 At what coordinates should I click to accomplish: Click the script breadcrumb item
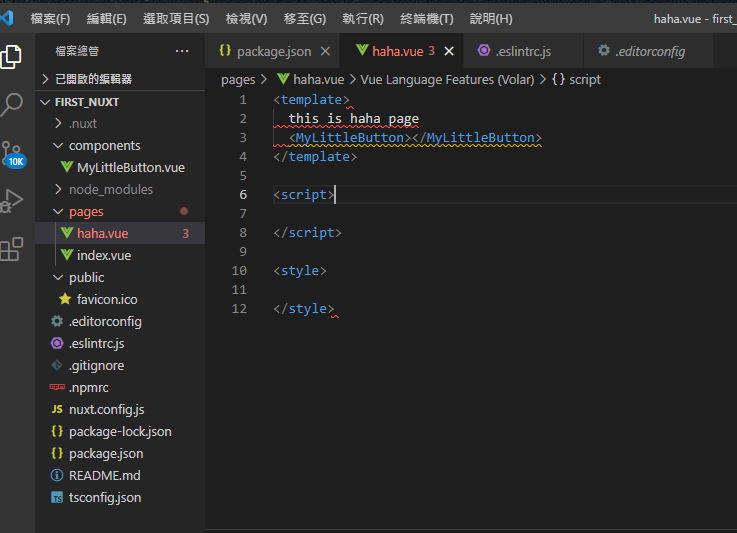[584, 79]
